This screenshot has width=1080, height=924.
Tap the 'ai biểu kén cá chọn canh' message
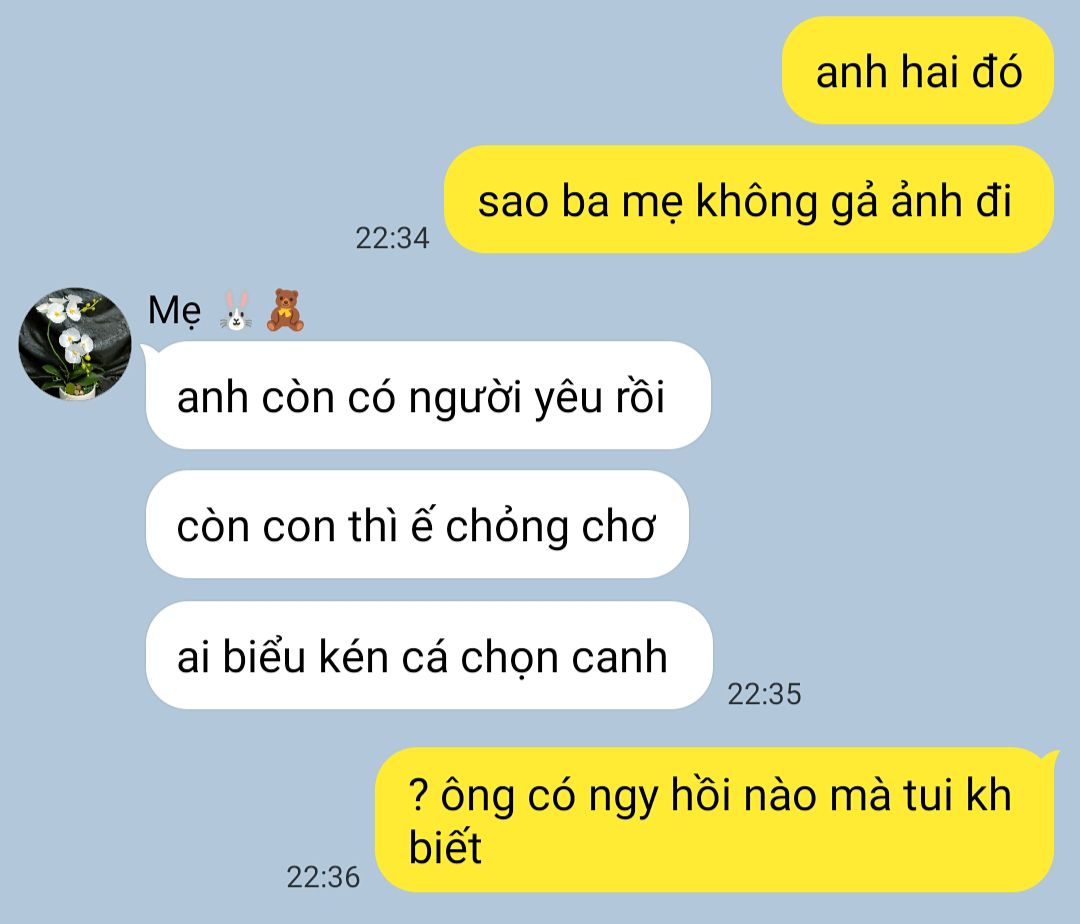point(429,655)
